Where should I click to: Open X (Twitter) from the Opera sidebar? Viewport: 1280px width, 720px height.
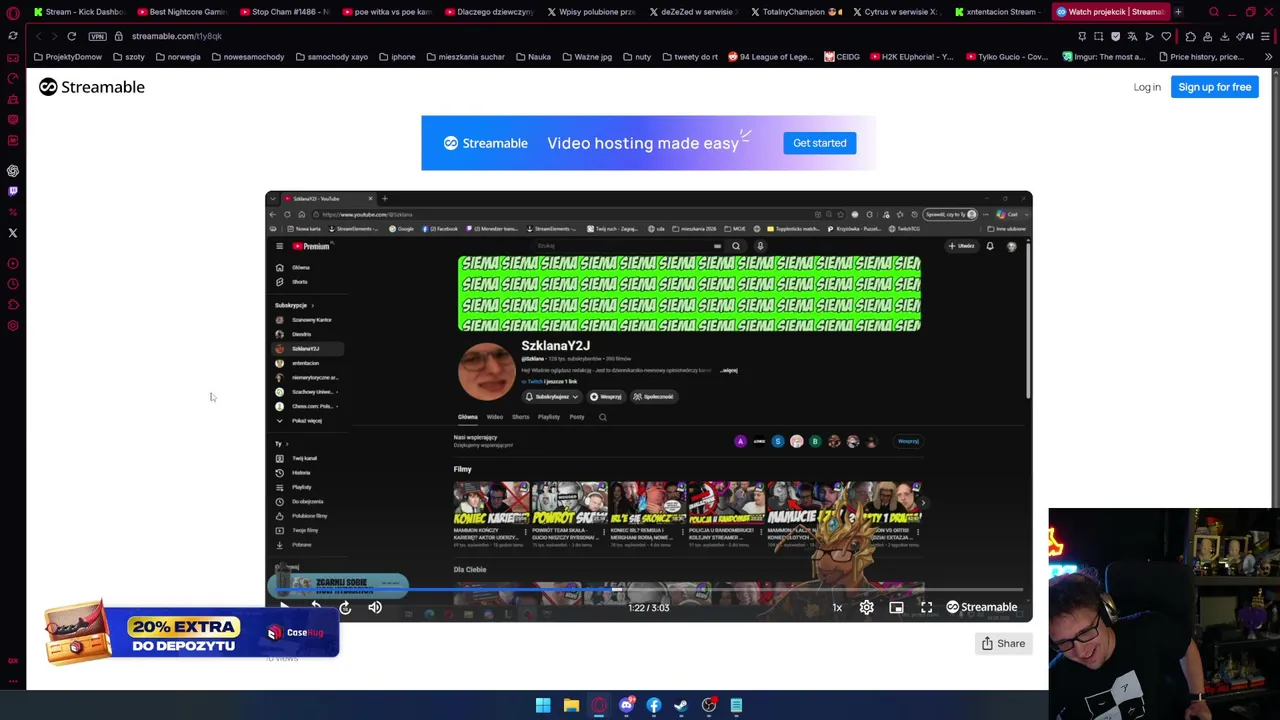click(x=13, y=233)
